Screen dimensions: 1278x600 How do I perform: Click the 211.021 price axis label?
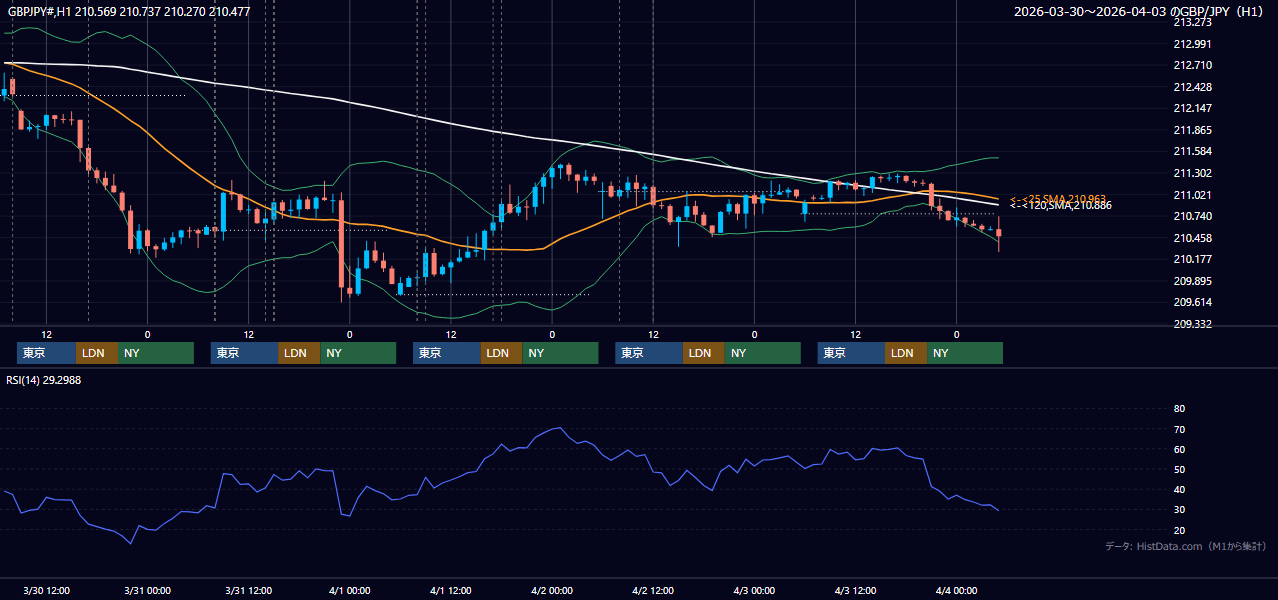click(x=1192, y=195)
